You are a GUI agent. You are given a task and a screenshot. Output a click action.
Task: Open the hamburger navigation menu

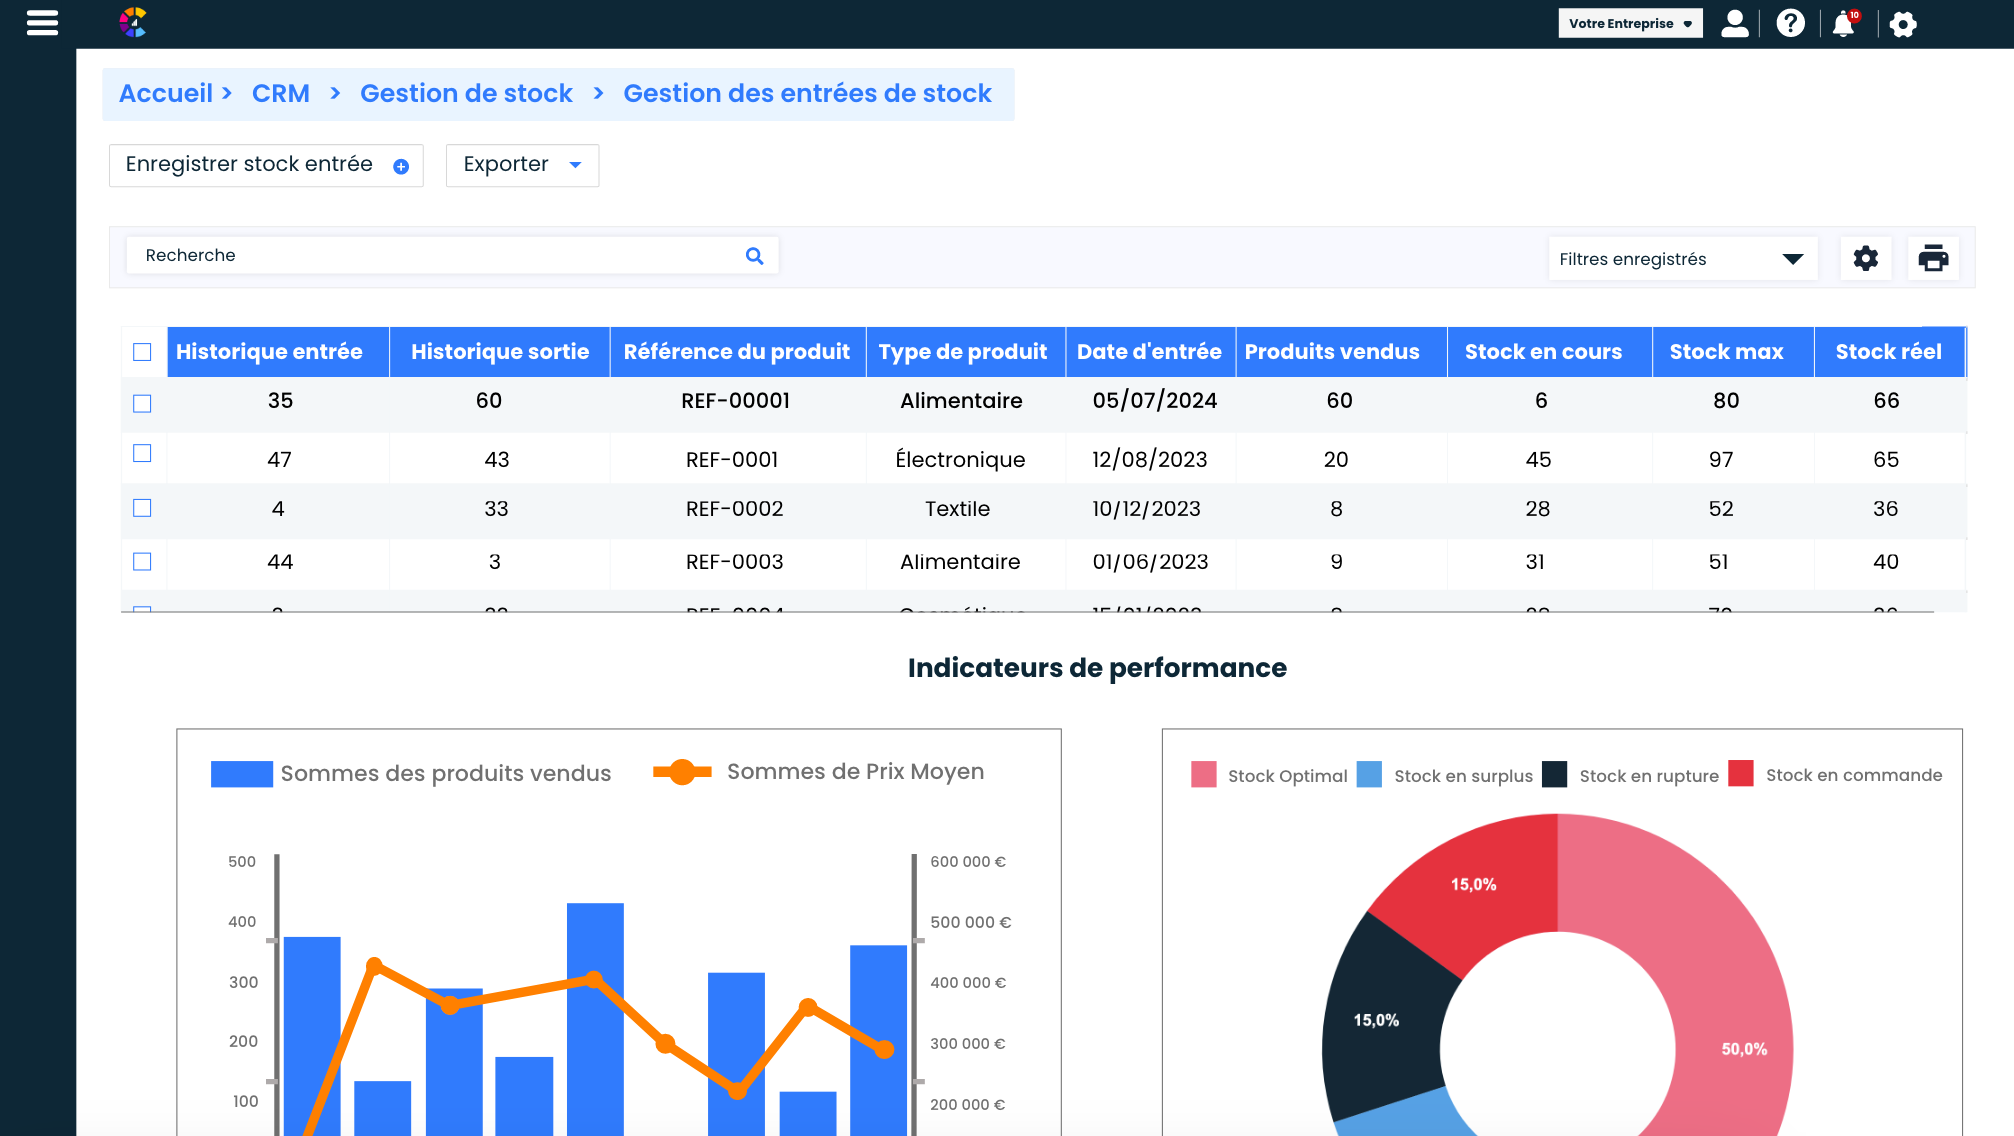42,23
